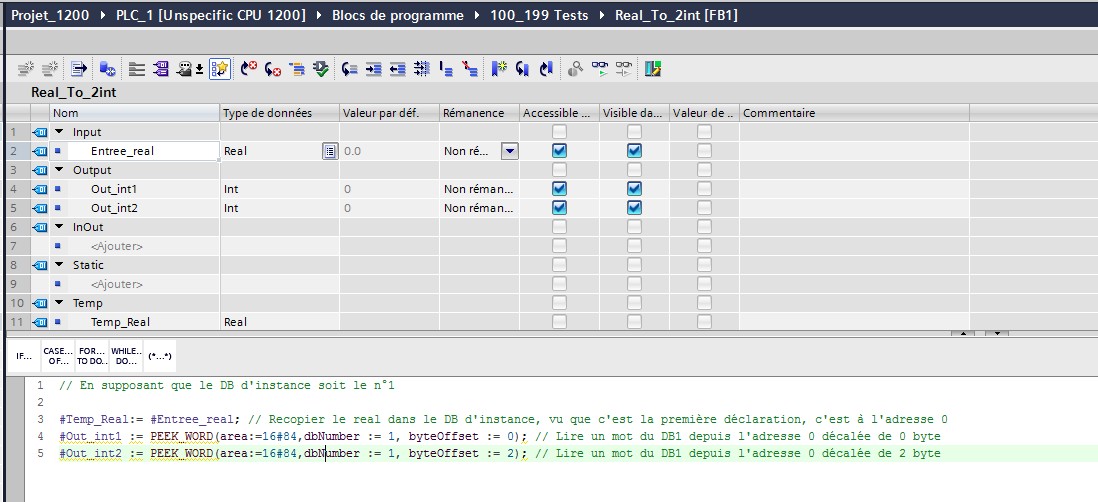Enable monitoring with green-arrow glasses icon
Viewport: 1098px width, 502px height.
tap(600, 69)
